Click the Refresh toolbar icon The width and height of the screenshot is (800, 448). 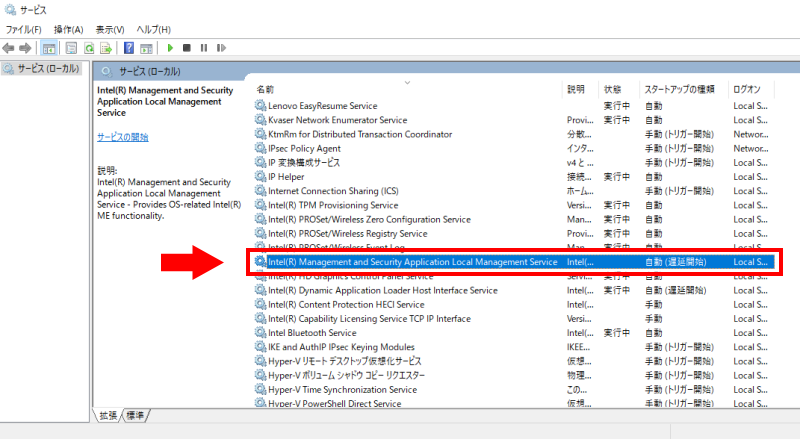tap(89, 47)
